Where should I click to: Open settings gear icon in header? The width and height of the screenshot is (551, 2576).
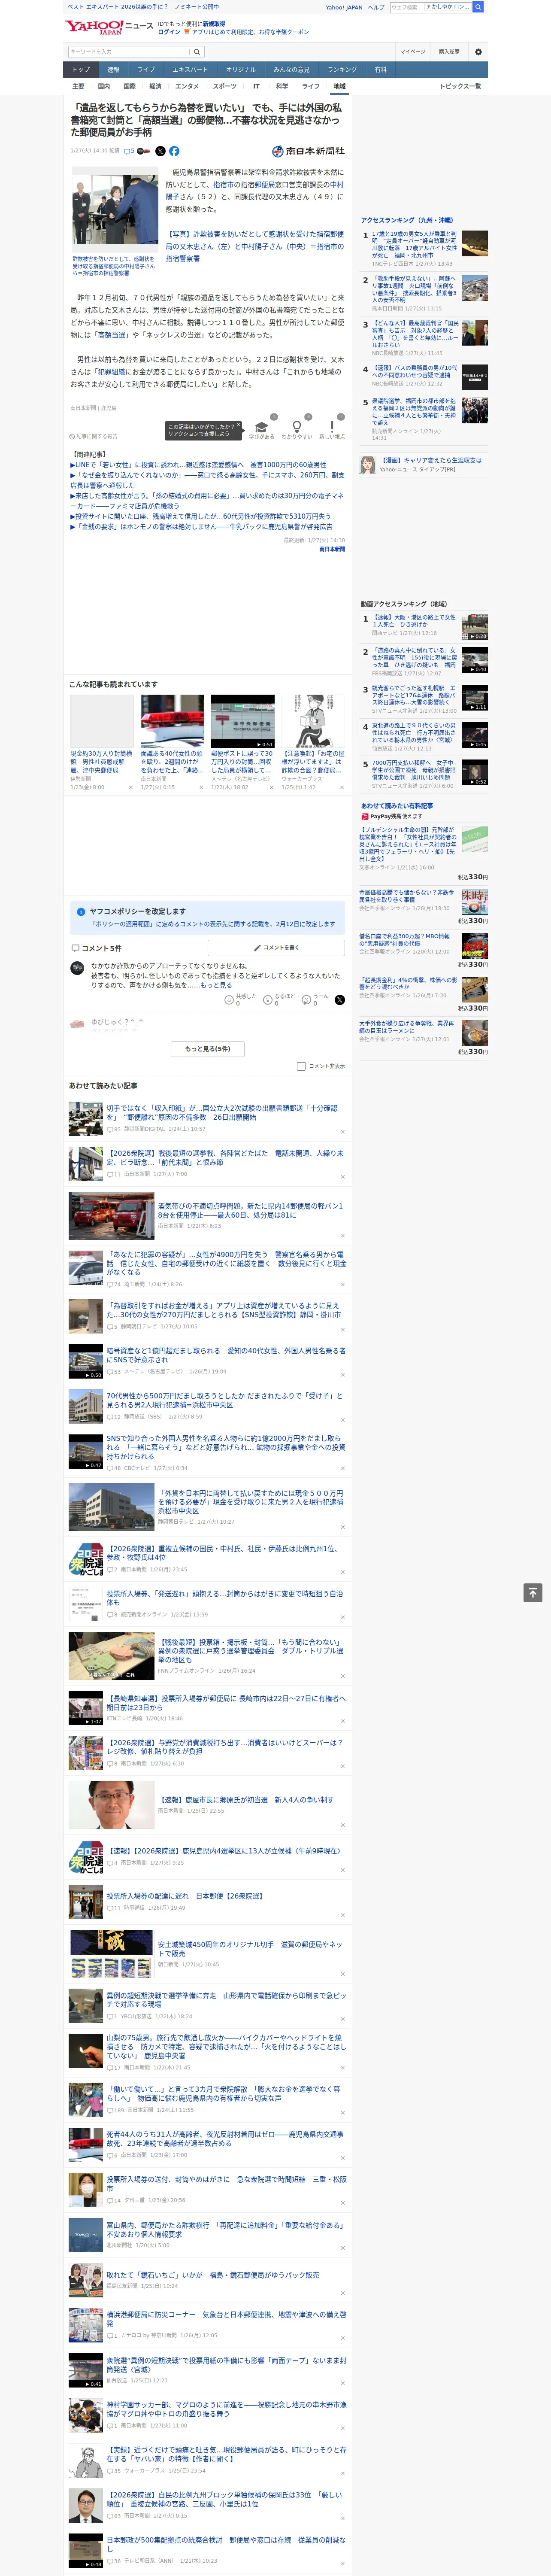click(x=478, y=51)
